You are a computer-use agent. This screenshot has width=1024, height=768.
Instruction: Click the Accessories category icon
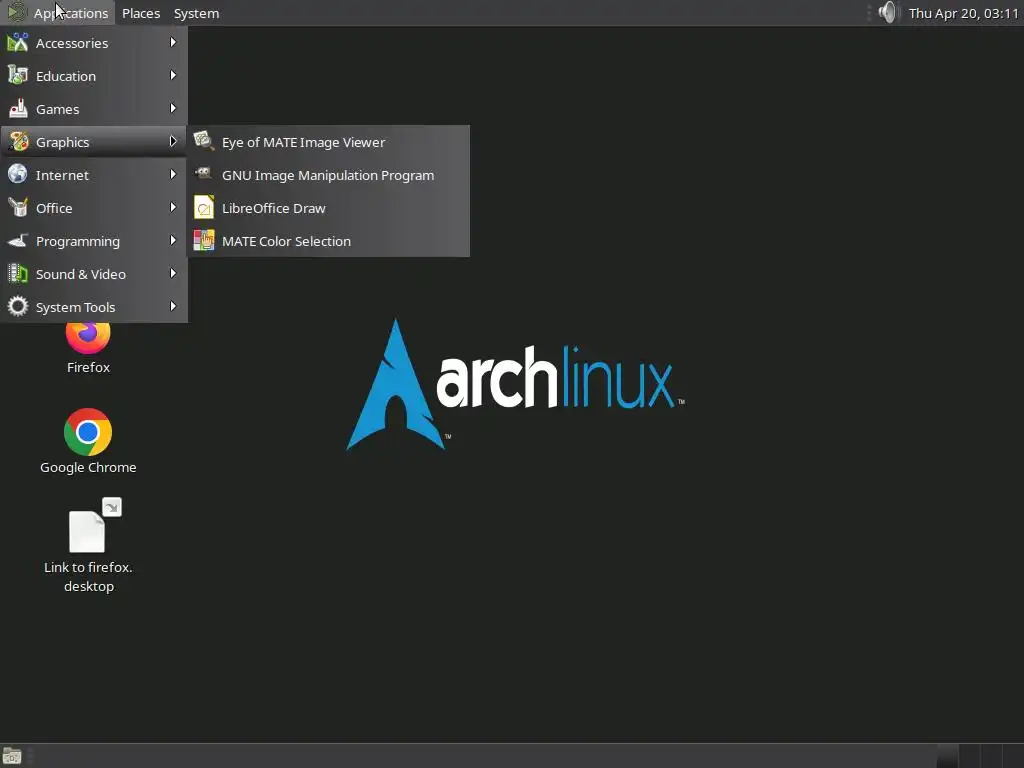(x=18, y=43)
